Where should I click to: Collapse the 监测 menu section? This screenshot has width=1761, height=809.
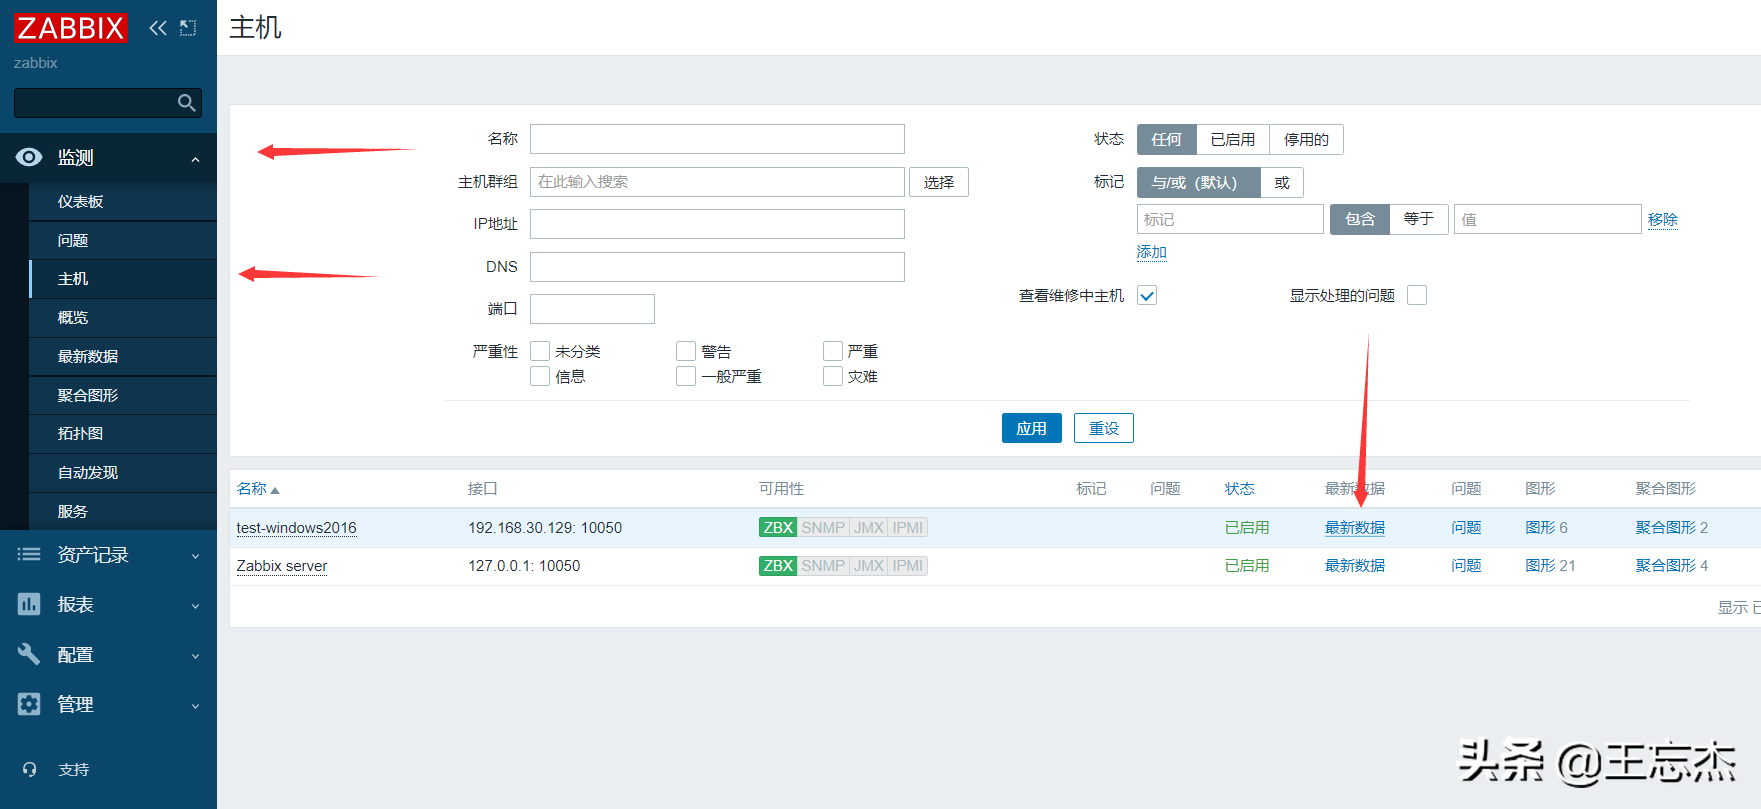(195, 159)
